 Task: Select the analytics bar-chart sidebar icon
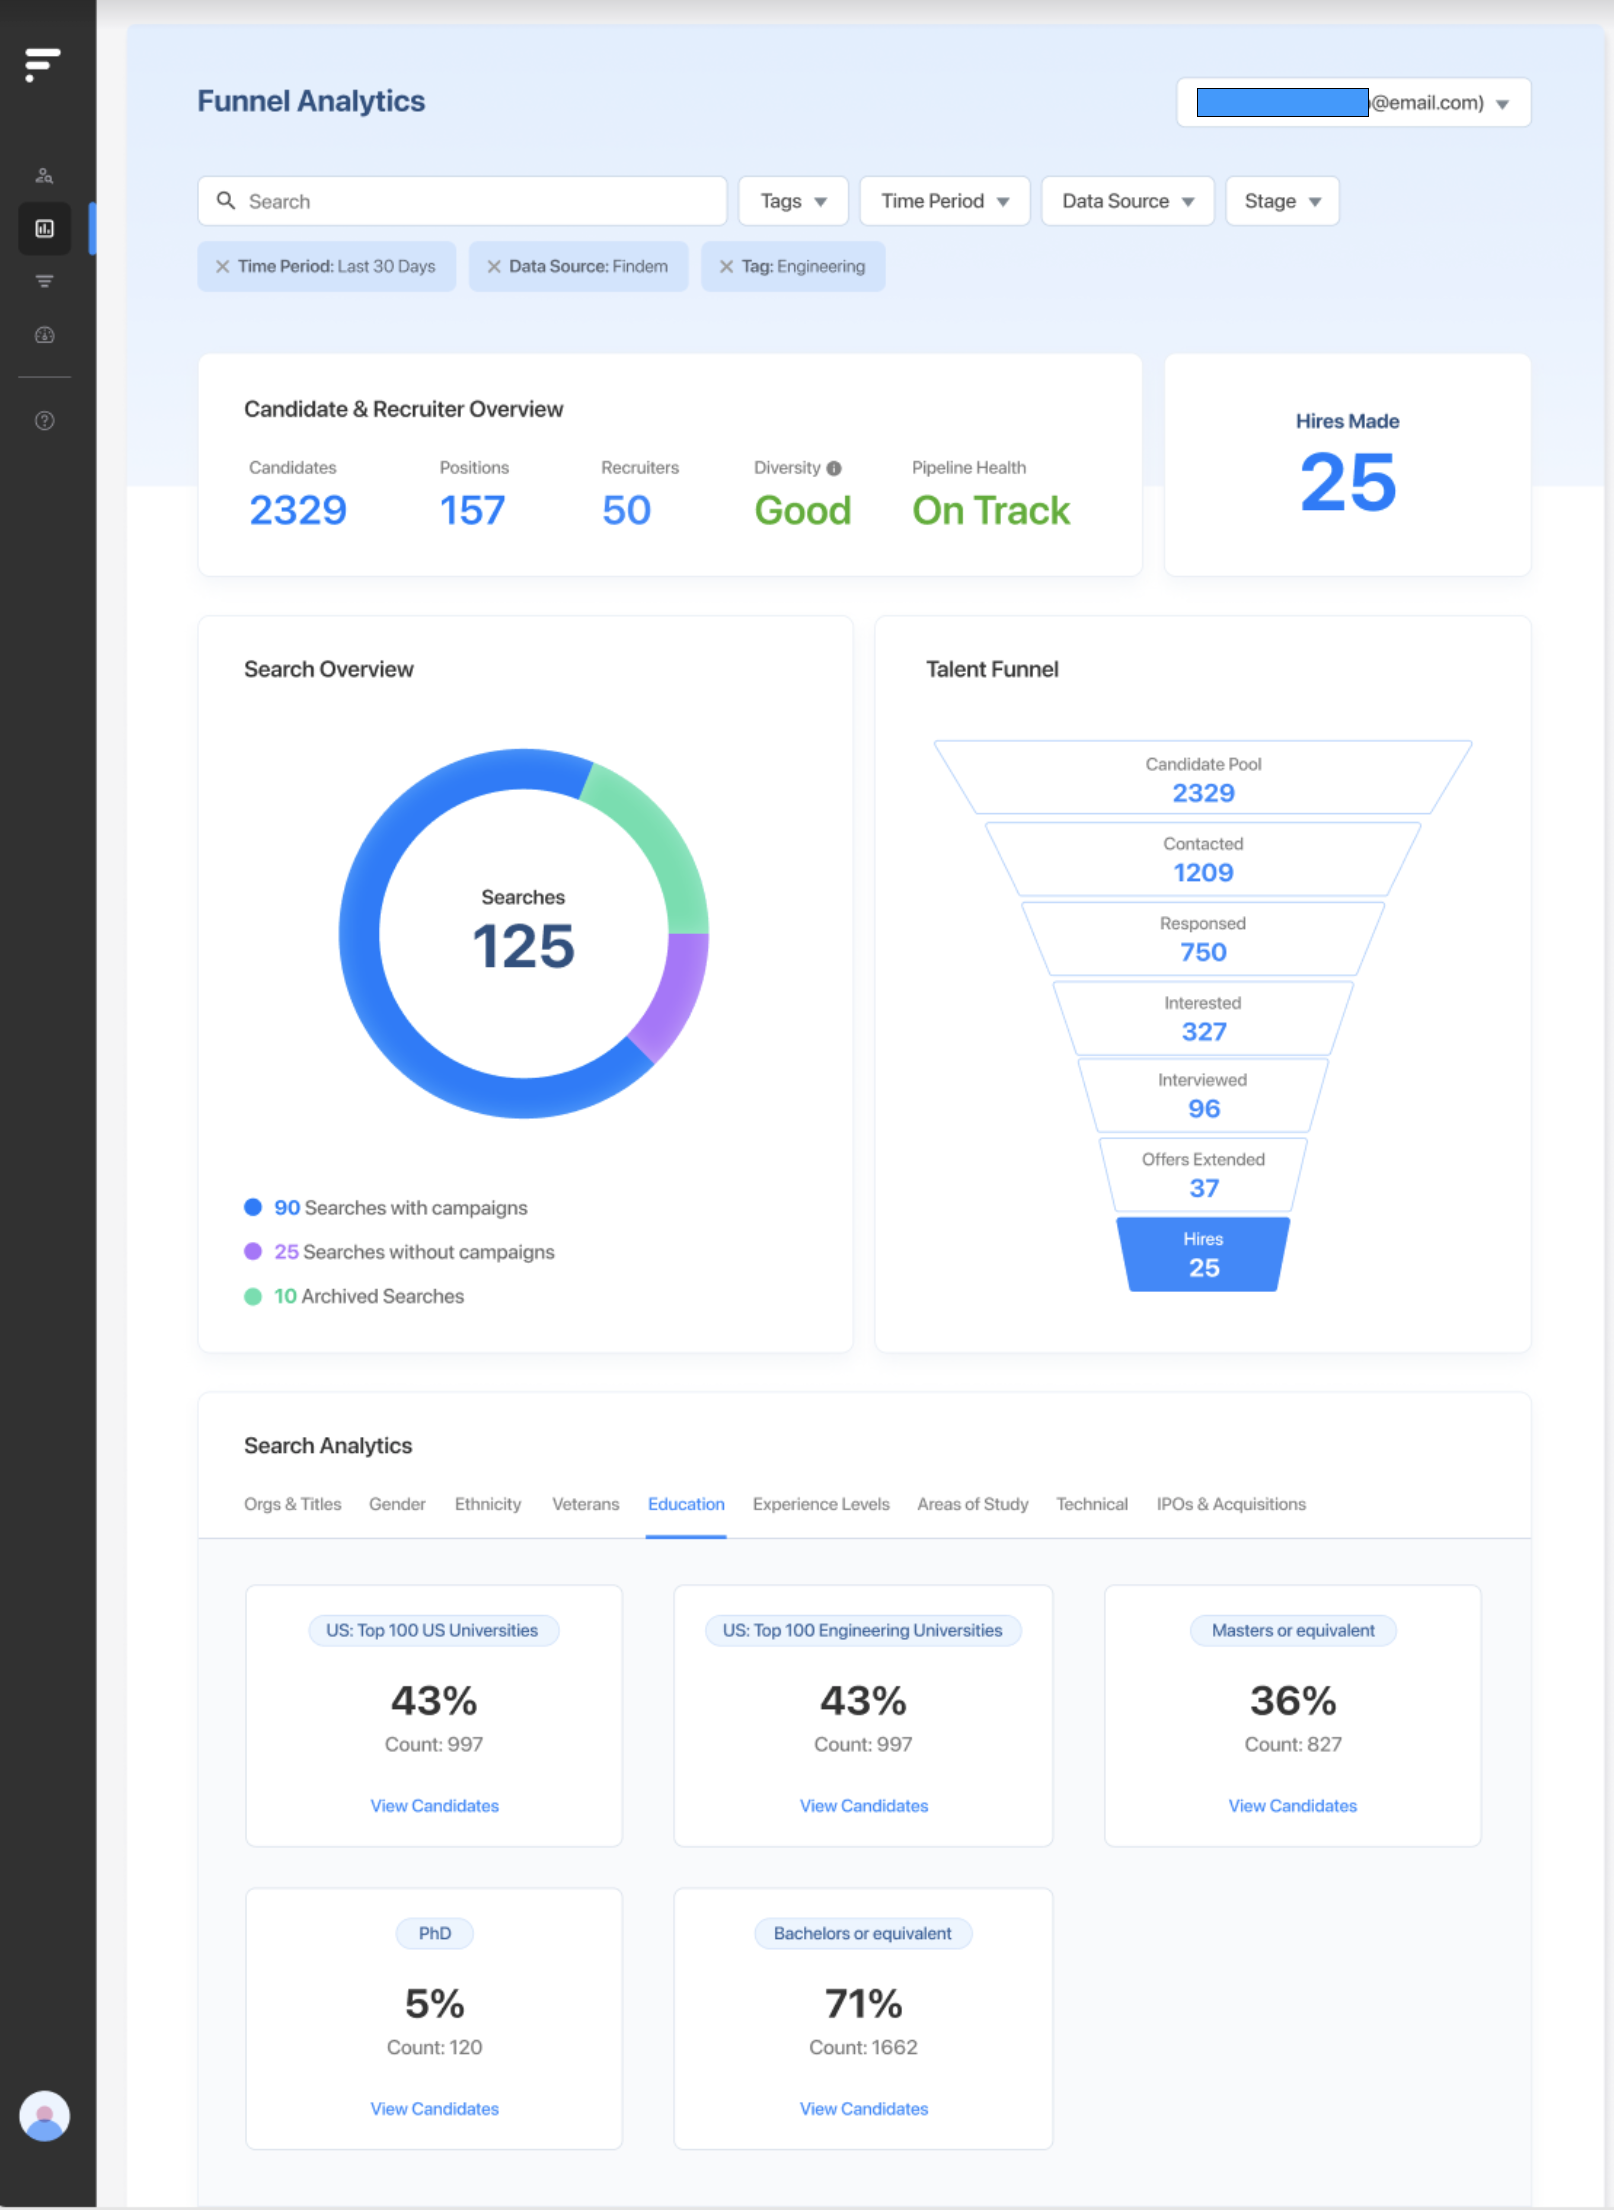(44, 229)
